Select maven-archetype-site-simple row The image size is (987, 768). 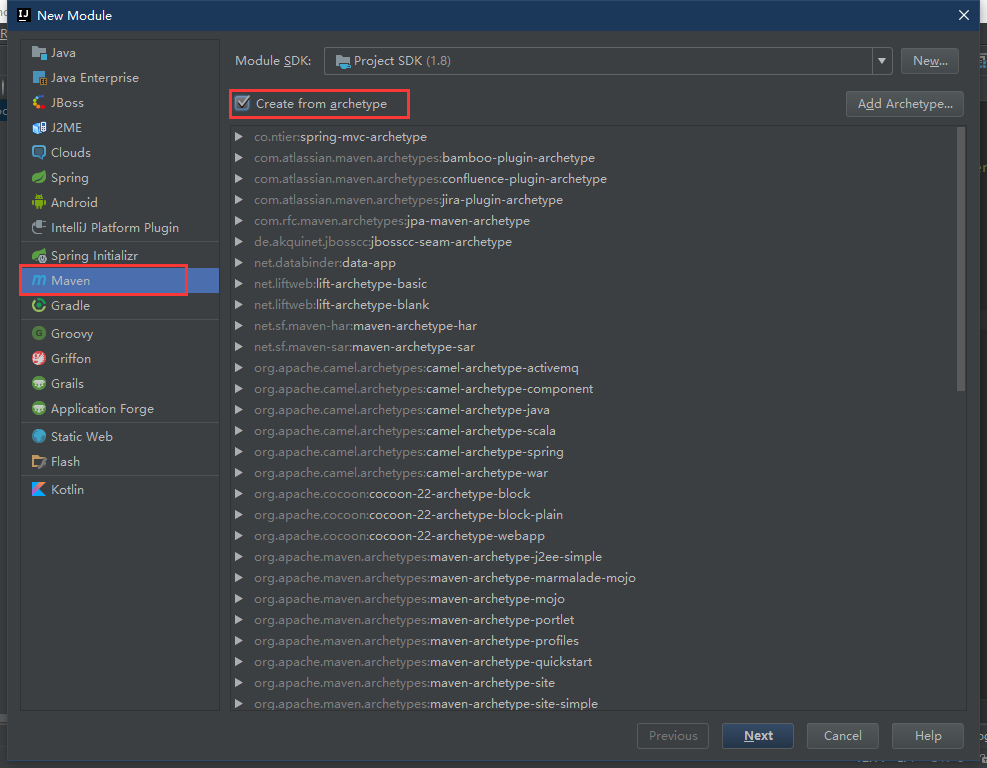tap(594, 703)
